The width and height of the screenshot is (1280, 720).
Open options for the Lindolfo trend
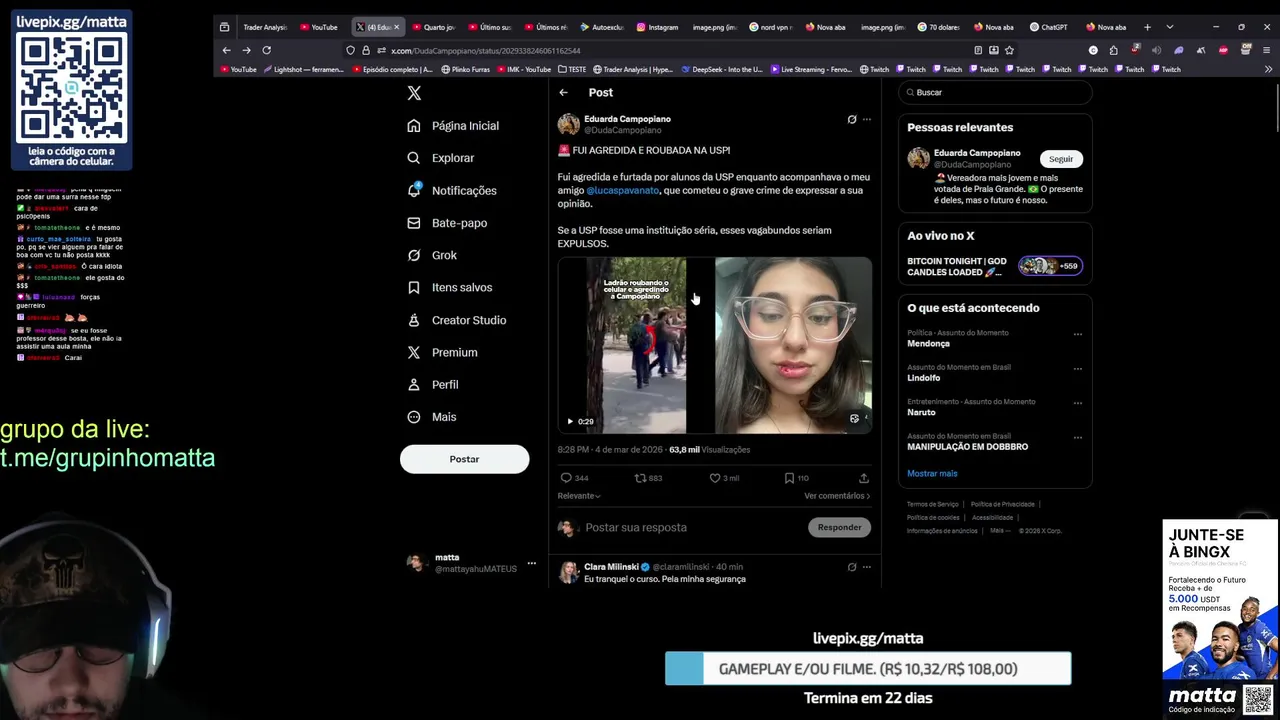1078,368
